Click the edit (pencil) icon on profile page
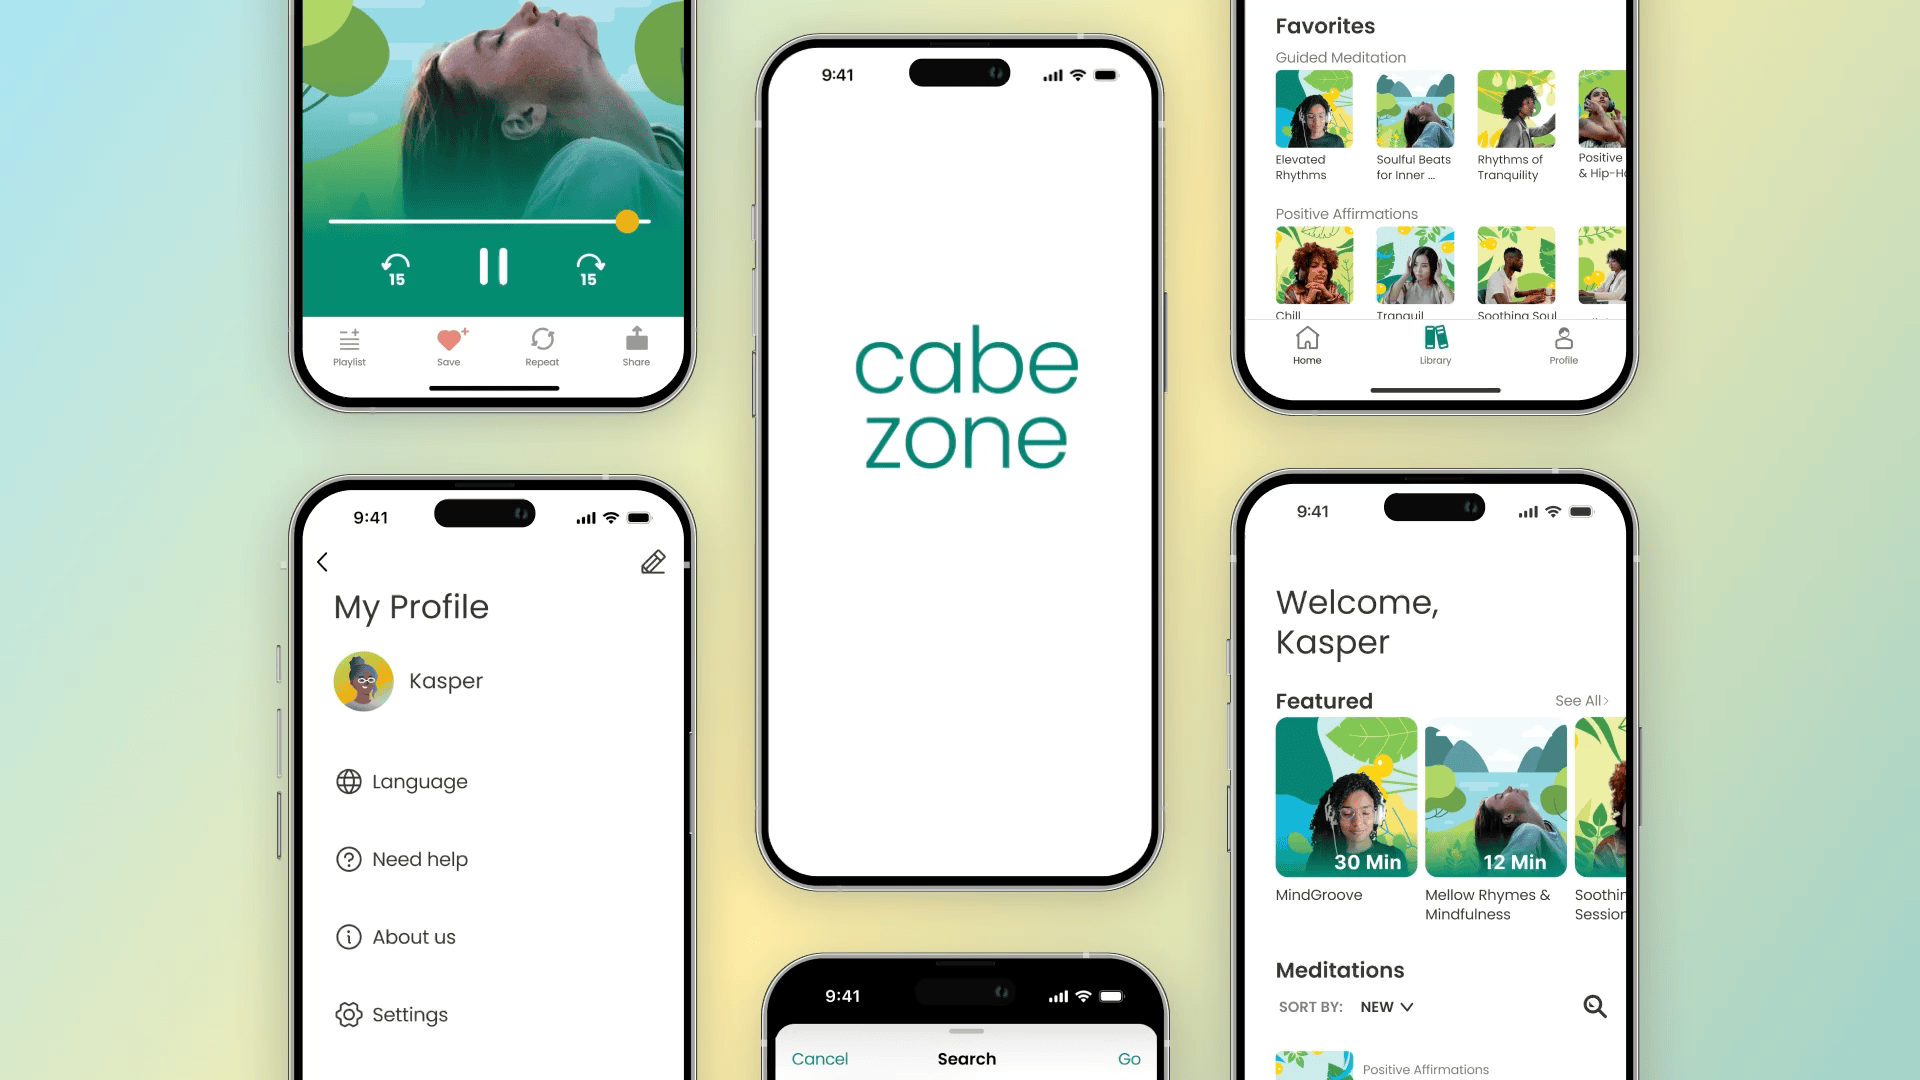 coord(653,562)
